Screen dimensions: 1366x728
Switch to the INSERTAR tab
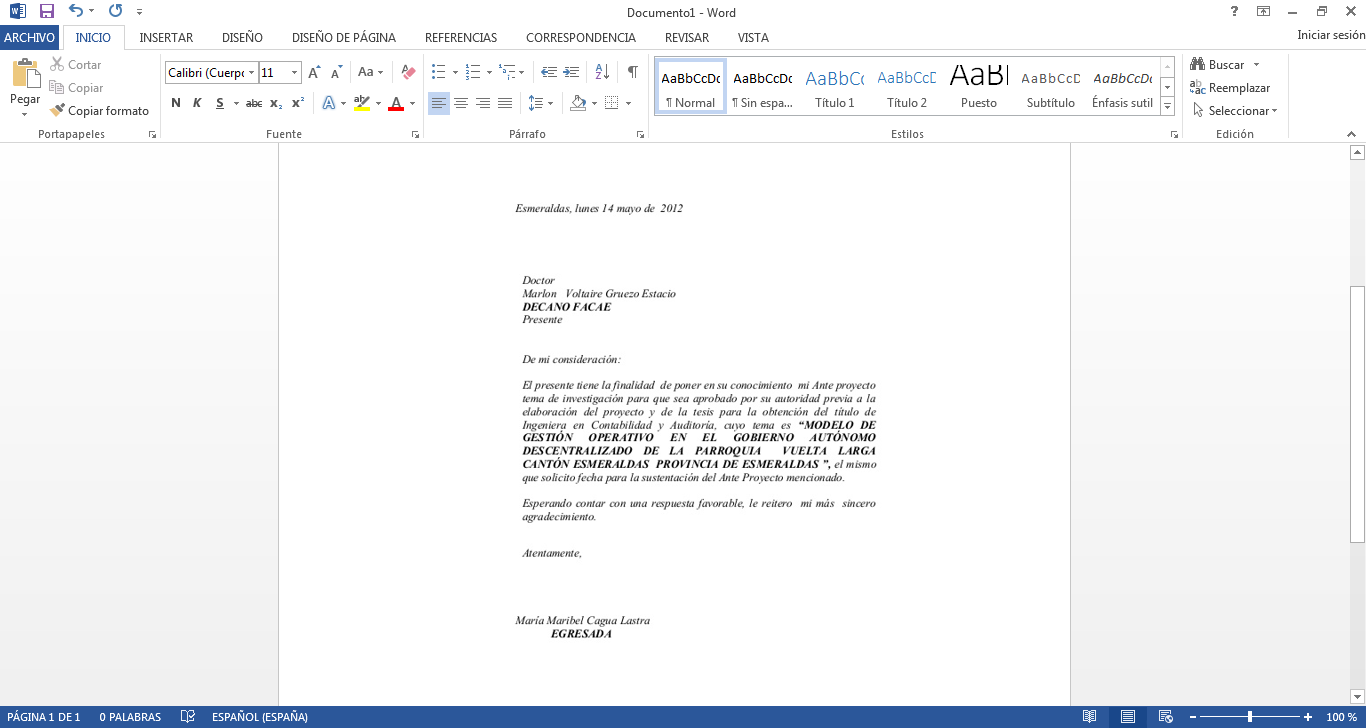tap(166, 37)
